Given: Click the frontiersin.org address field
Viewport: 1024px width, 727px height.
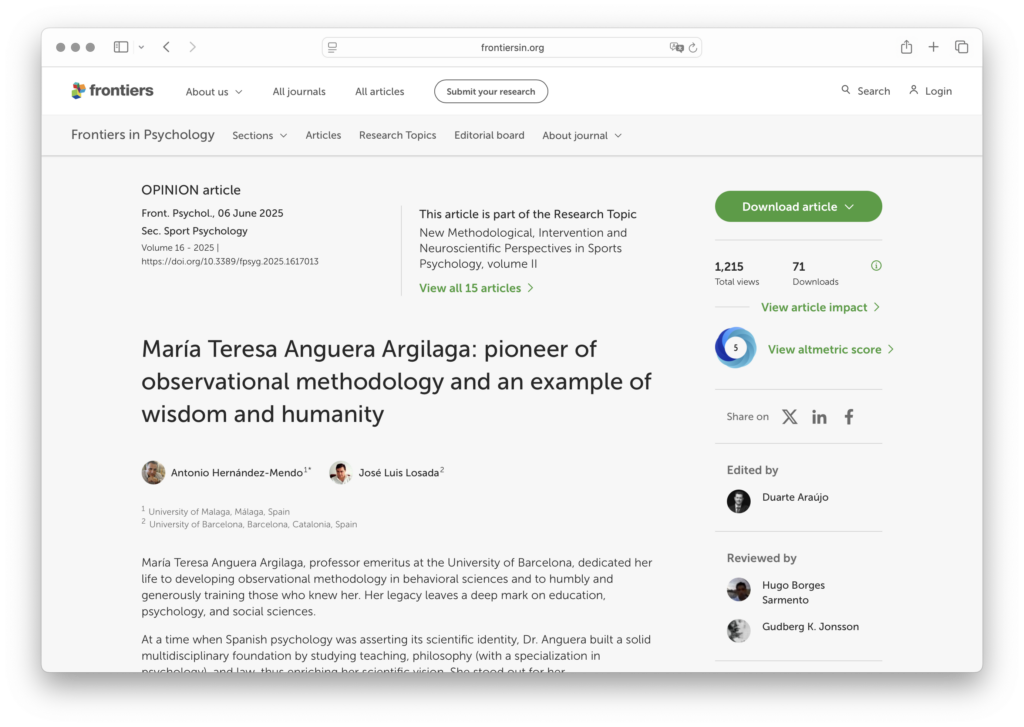Looking at the screenshot, I should pos(512,47).
